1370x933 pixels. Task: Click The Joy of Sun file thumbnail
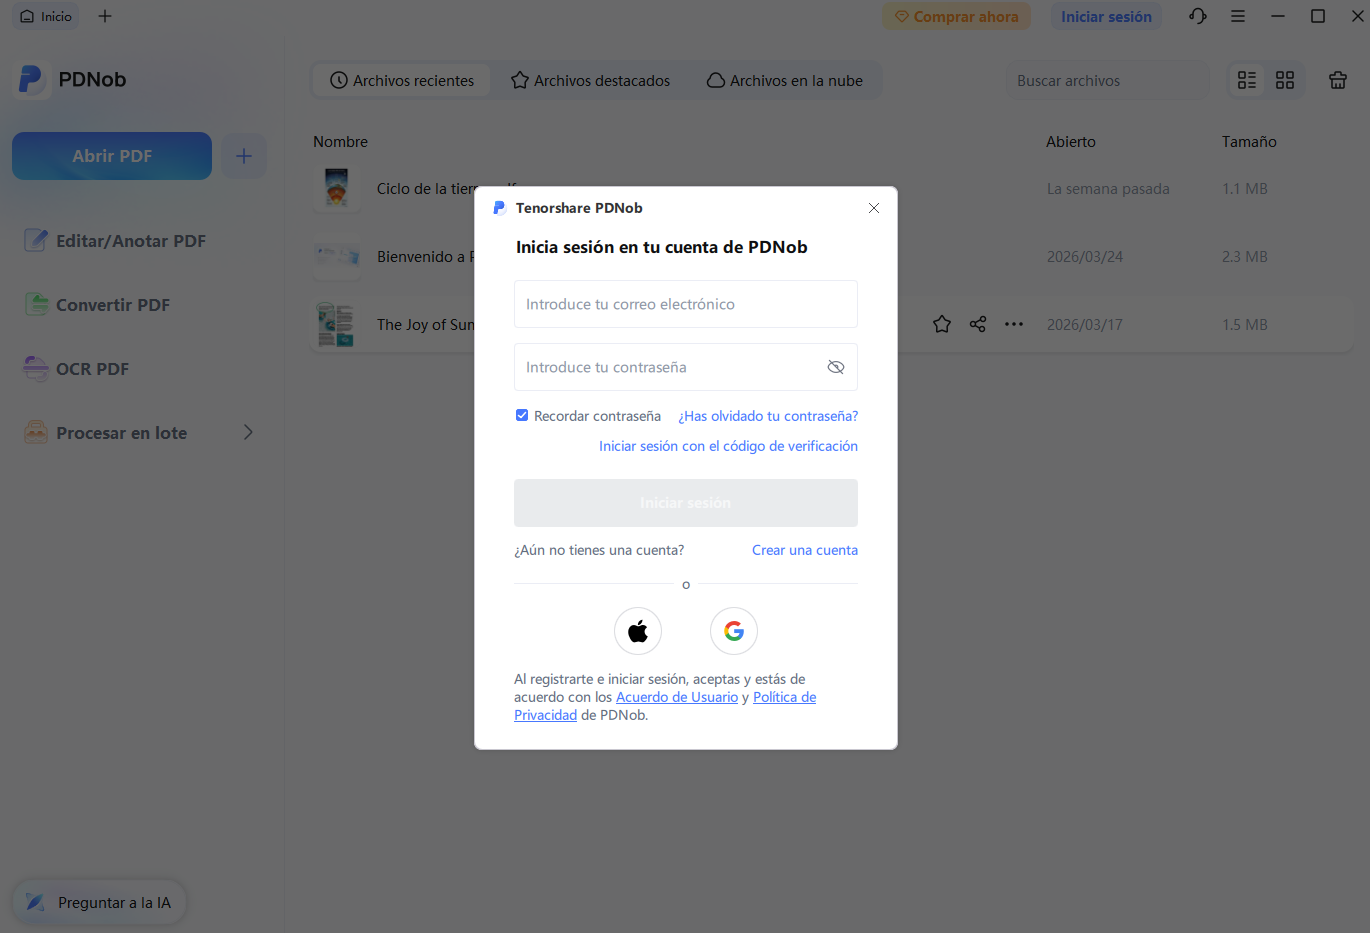pyautogui.click(x=336, y=324)
